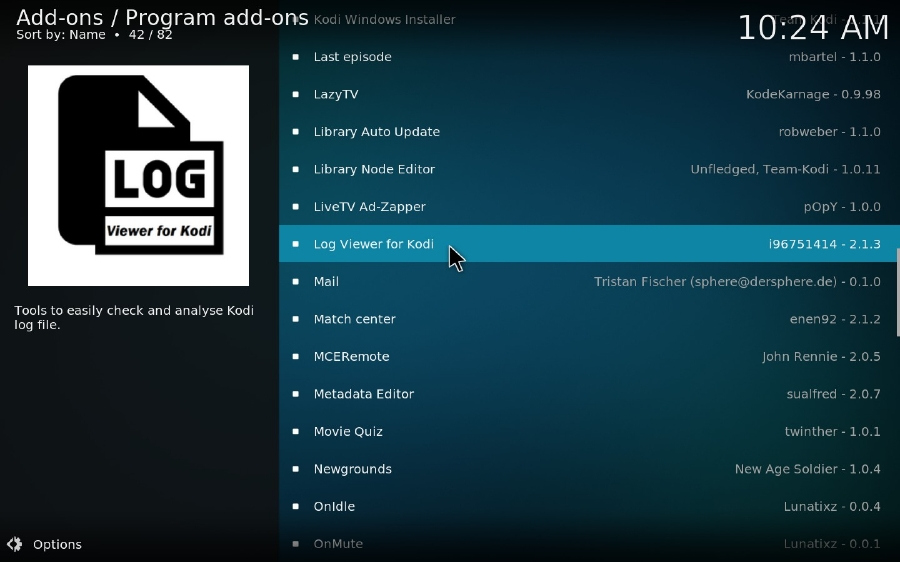Open Metadata Editor add-on
900x562 pixels.
[x=589, y=394]
